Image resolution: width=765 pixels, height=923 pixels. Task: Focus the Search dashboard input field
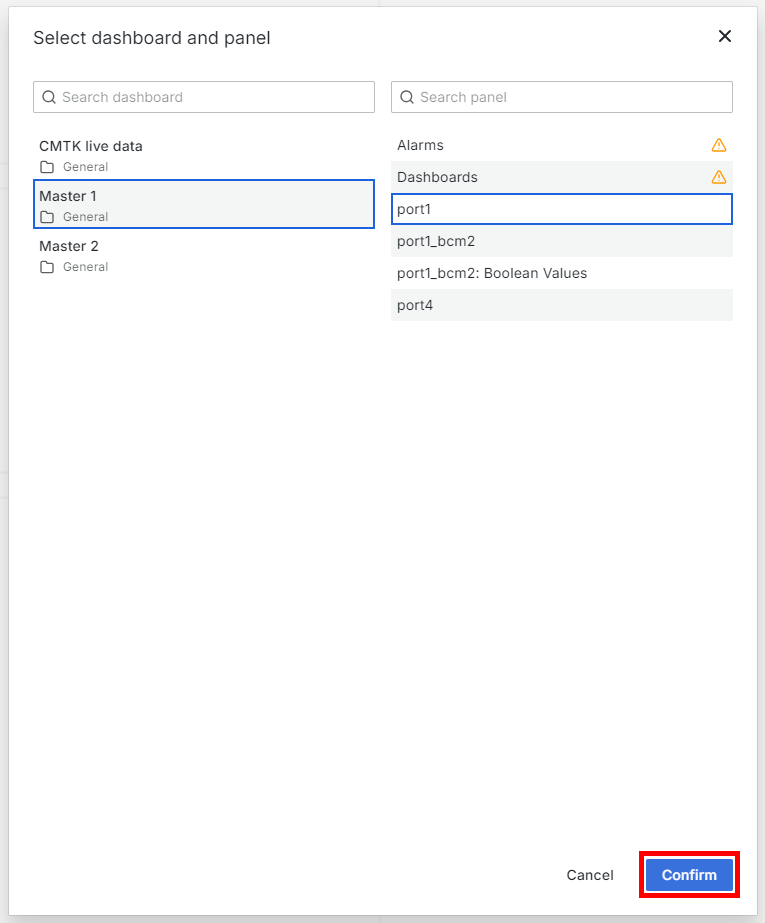(x=210, y=97)
